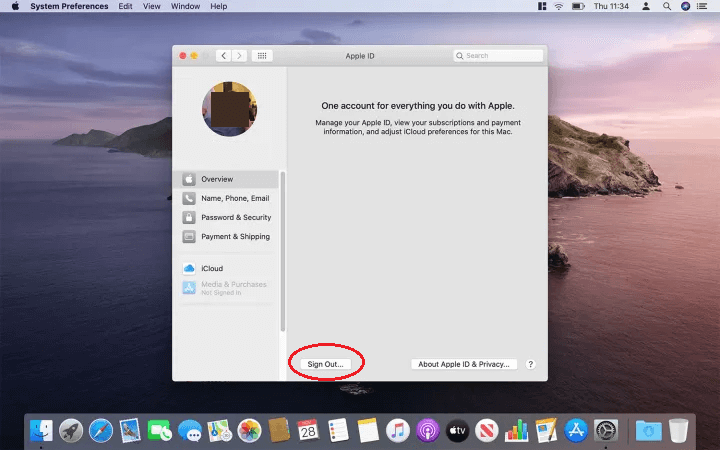This screenshot has height=450, width=720.
Task: Open Apple TV app from Dock
Action: (x=457, y=431)
